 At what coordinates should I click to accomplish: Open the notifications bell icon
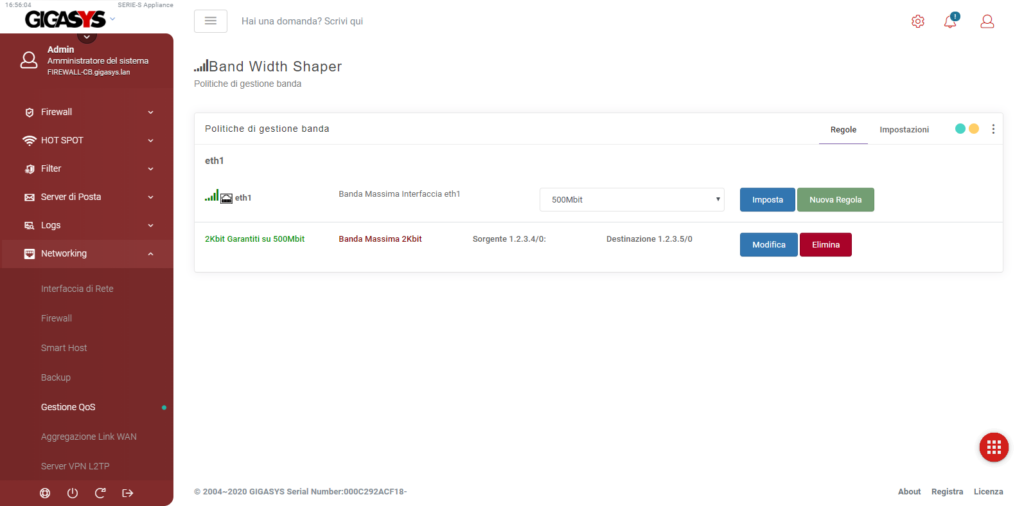(x=950, y=21)
